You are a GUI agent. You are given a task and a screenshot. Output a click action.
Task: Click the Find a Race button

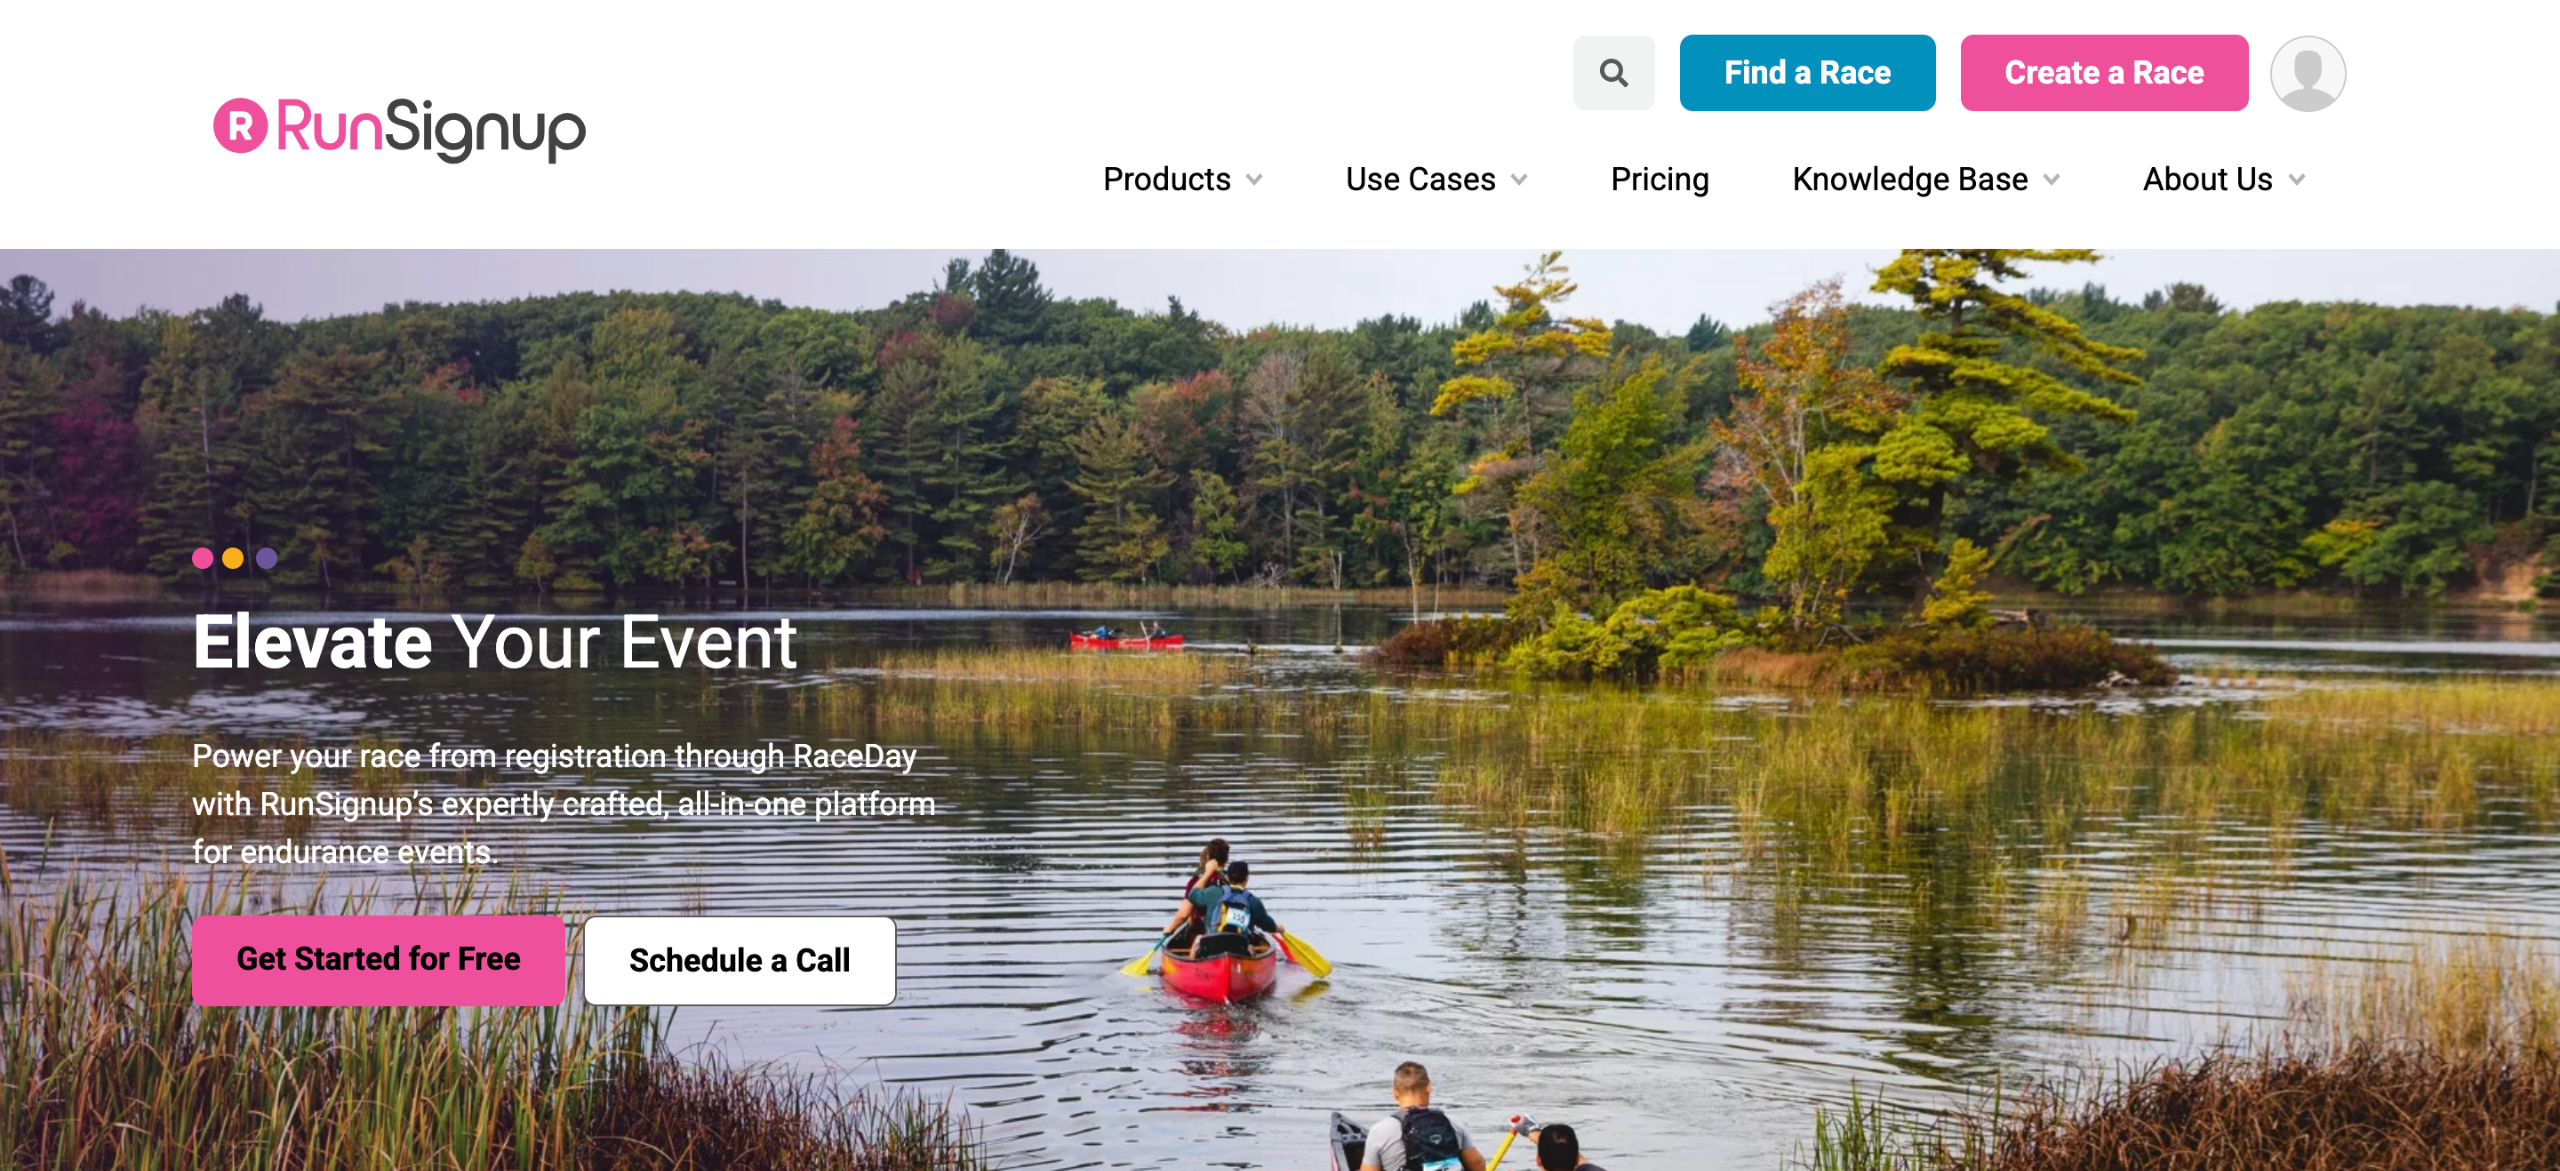(x=1807, y=73)
